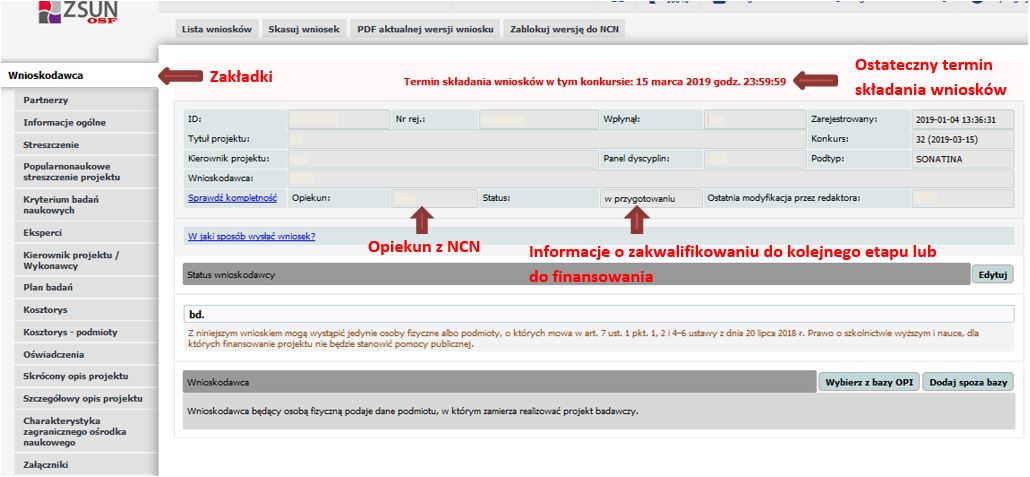This screenshot has height=477, width=1030.
Task: Switch to Kryterium badań naukowych tab
Action: (x=86, y=205)
